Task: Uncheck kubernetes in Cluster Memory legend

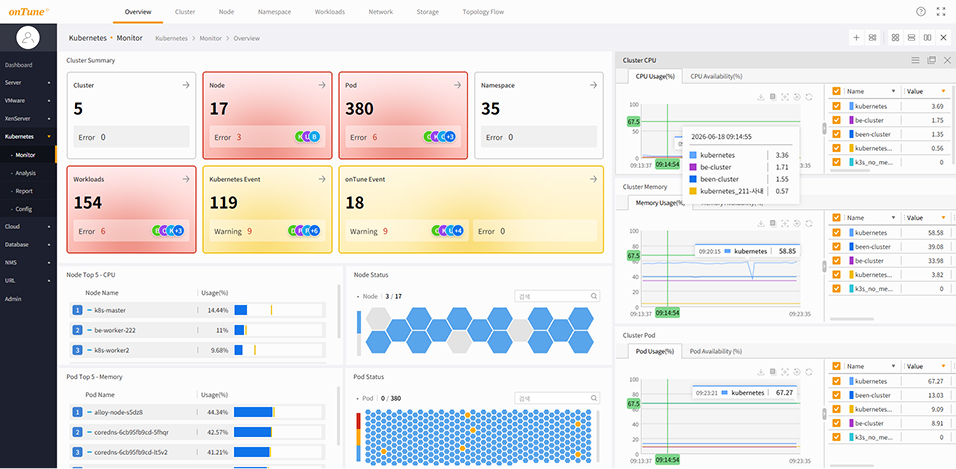Action: click(836, 232)
